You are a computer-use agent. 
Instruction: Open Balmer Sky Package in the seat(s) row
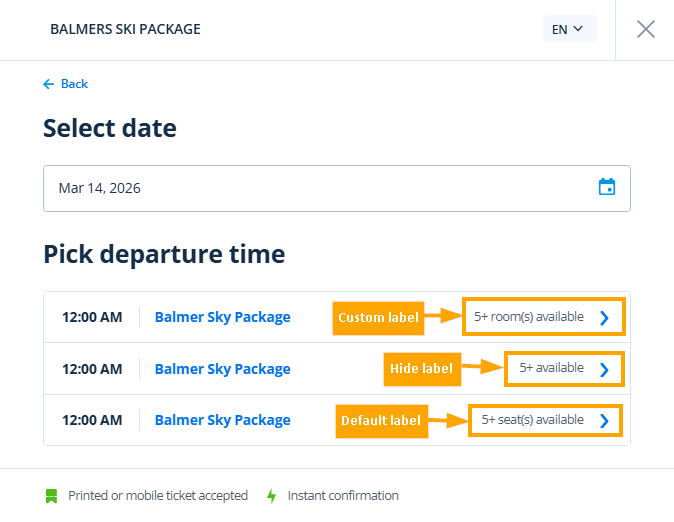222,420
